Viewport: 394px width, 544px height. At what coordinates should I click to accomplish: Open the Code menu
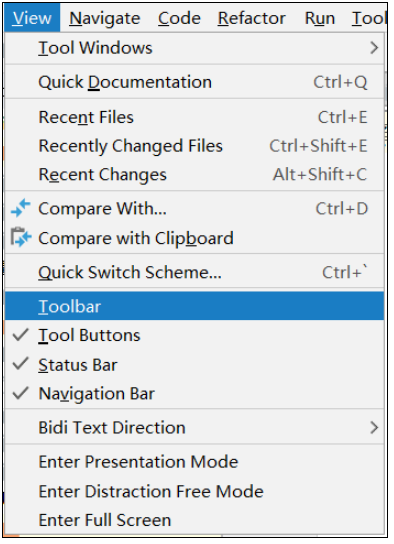pyautogui.click(x=179, y=18)
